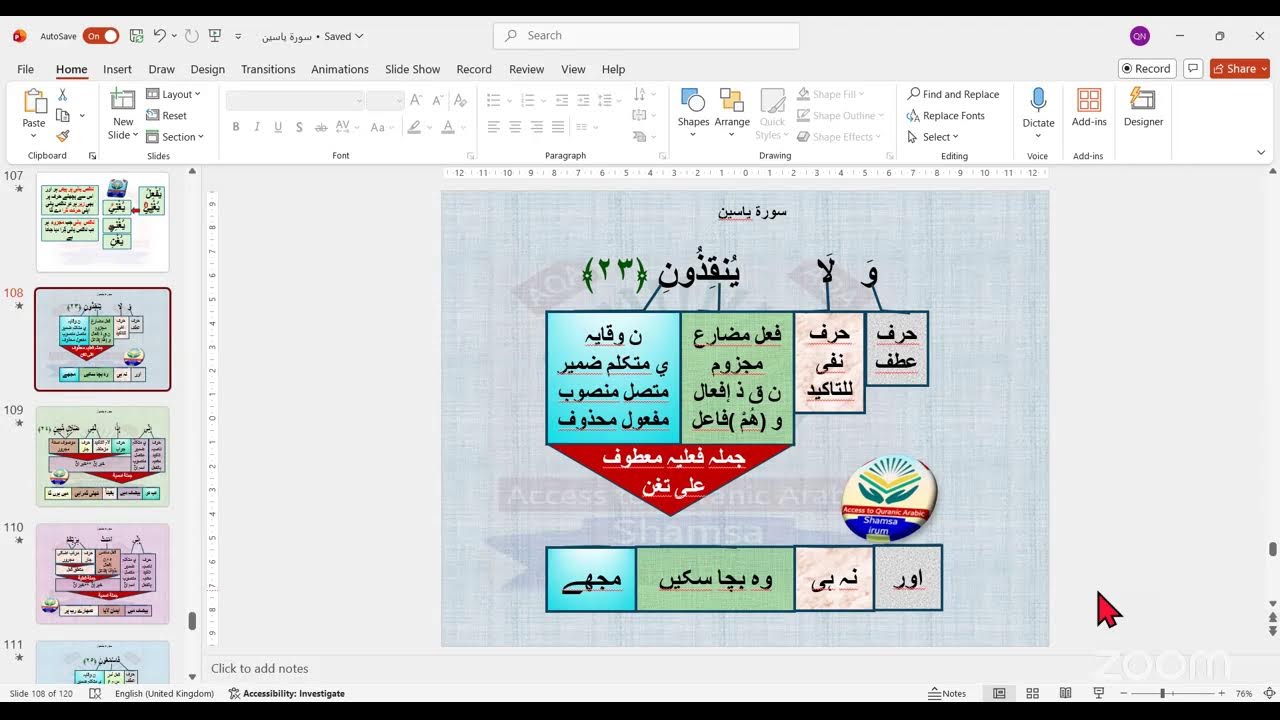1280x720 pixels.
Task: Switch to Reading View
Action: pyautogui.click(x=1066, y=693)
